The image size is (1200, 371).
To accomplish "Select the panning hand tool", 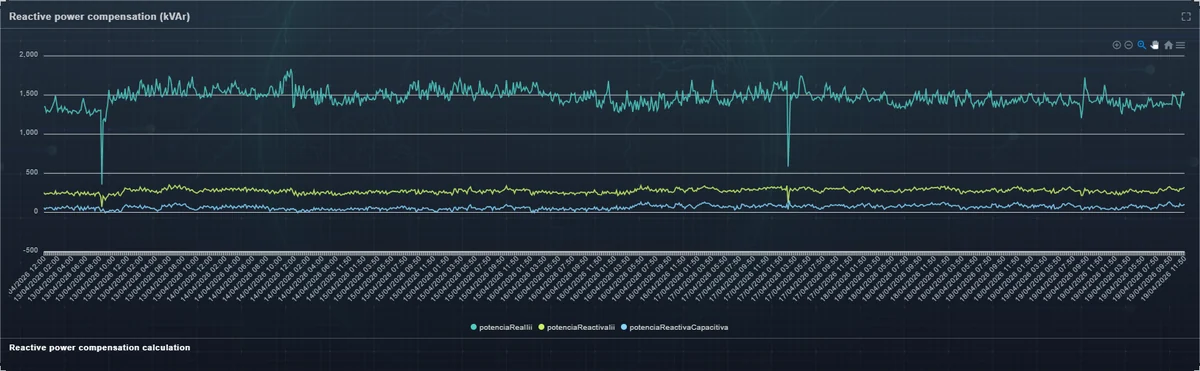I will pyautogui.click(x=1154, y=45).
